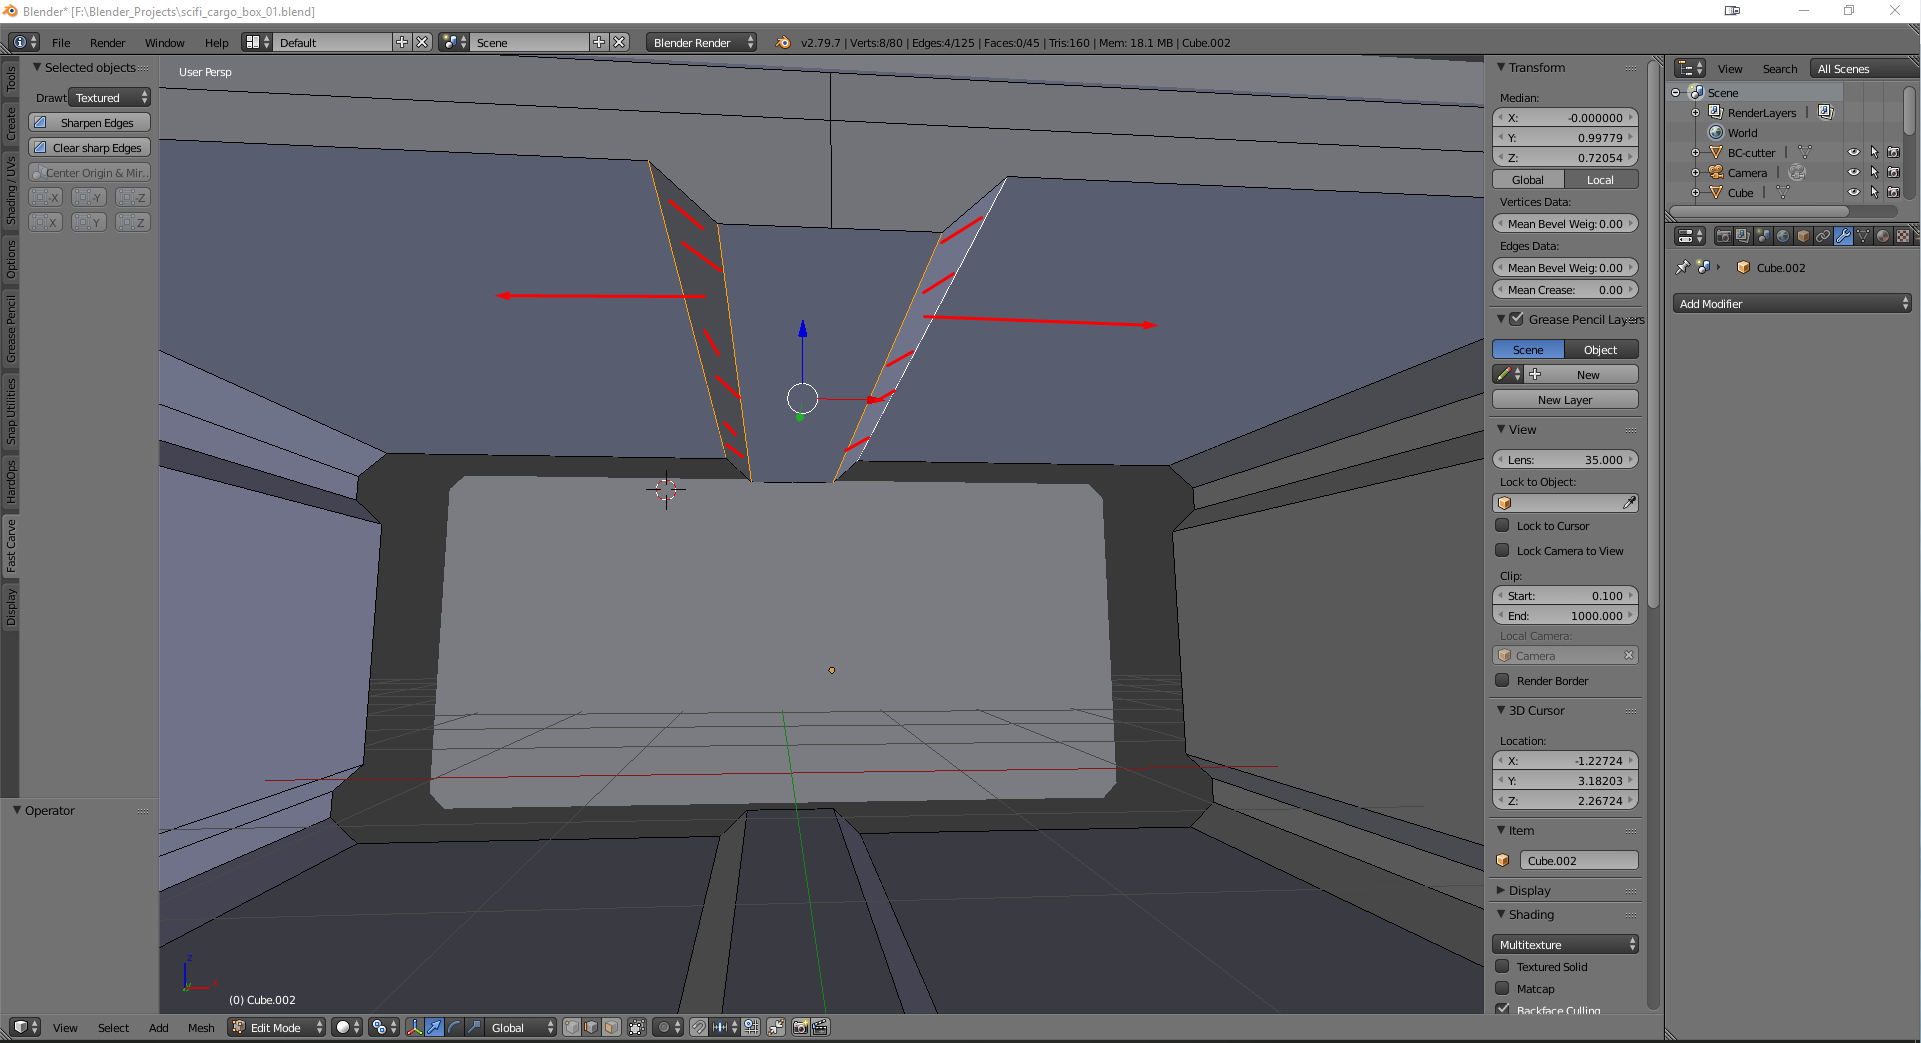The height and width of the screenshot is (1043, 1921).
Task: Adjust the Lens 35.000 value field
Action: [1565, 459]
